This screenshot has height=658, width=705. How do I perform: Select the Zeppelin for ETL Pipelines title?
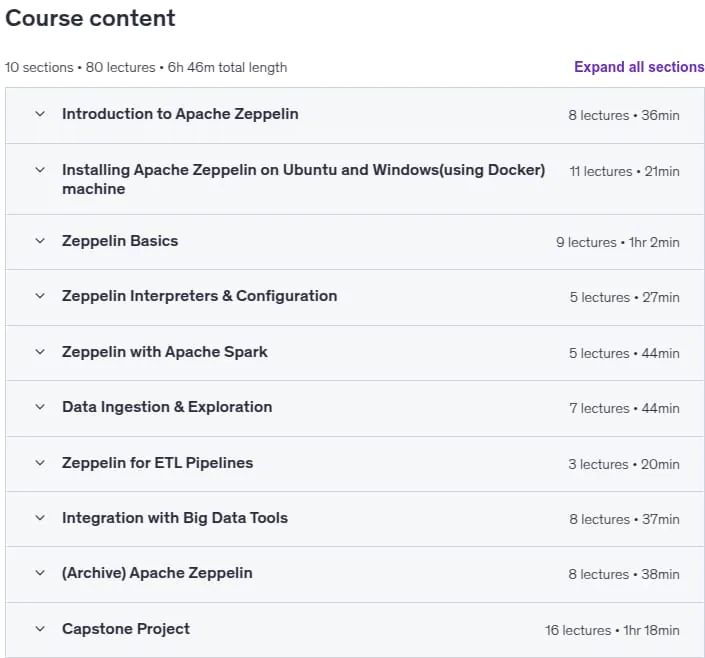pyautogui.click(x=157, y=463)
